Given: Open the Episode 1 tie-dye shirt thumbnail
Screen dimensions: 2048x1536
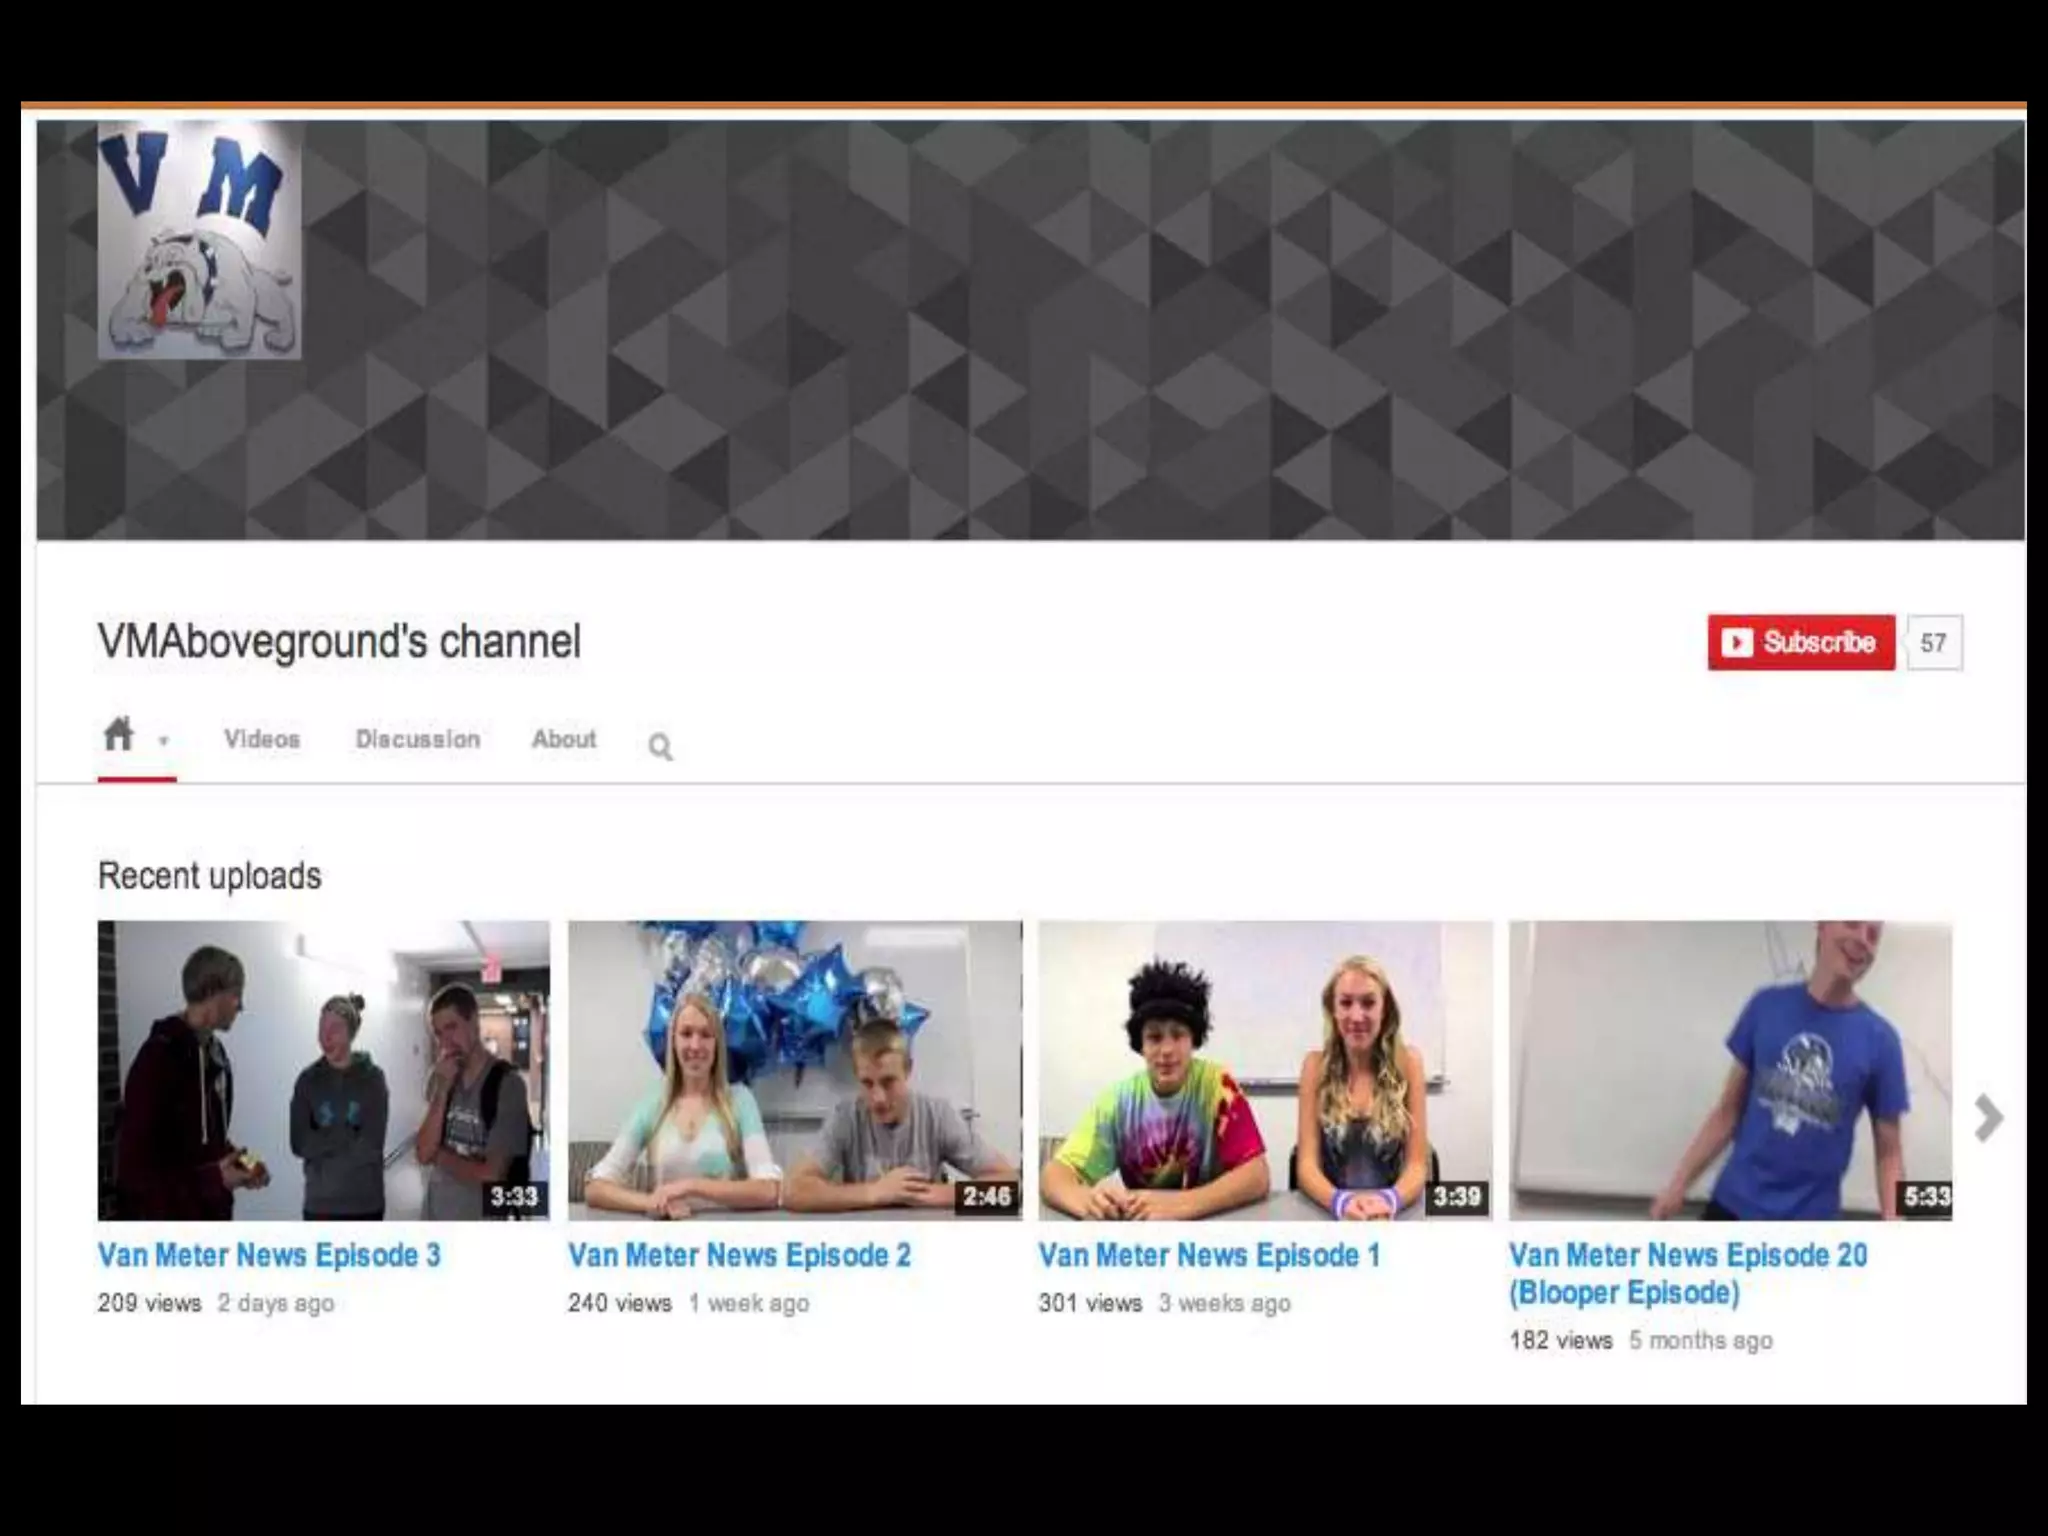Looking at the screenshot, I should 1265,1069.
